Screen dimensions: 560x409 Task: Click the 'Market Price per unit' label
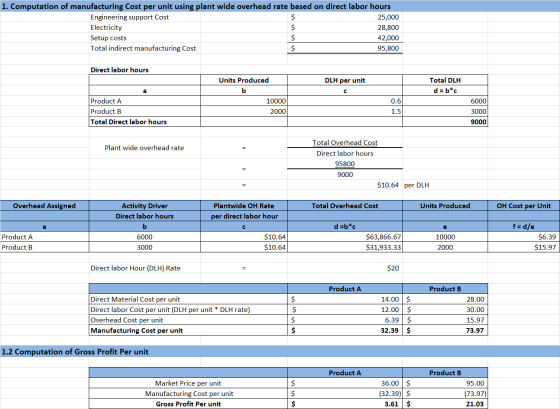pos(188,383)
